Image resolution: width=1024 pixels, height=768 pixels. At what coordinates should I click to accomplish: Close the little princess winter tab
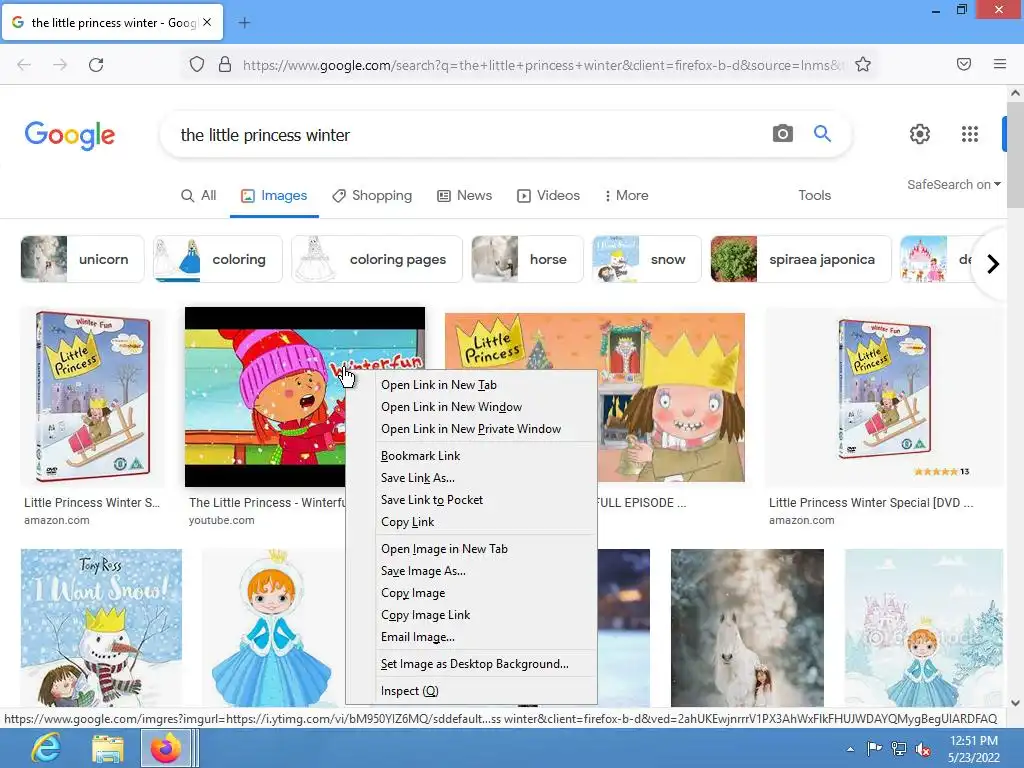click(x=207, y=22)
